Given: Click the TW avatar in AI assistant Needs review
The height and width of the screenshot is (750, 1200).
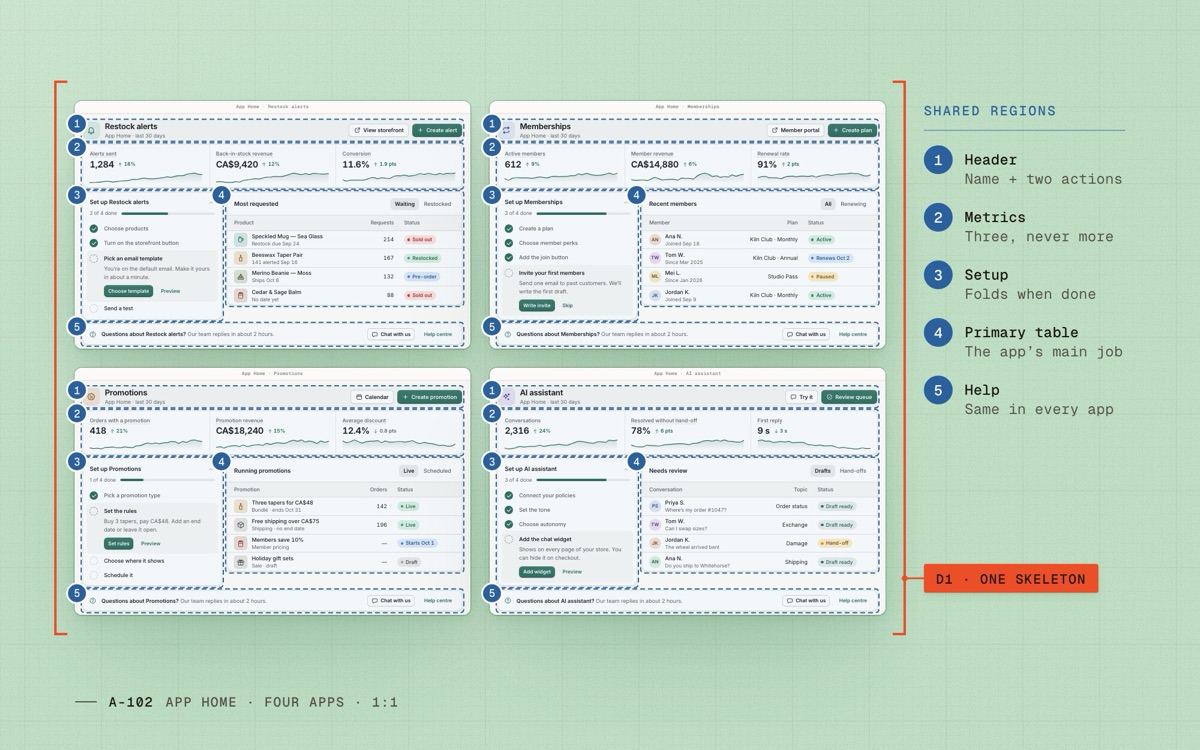Looking at the screenshot, I should pyautogui.click(x=655, y=524).
